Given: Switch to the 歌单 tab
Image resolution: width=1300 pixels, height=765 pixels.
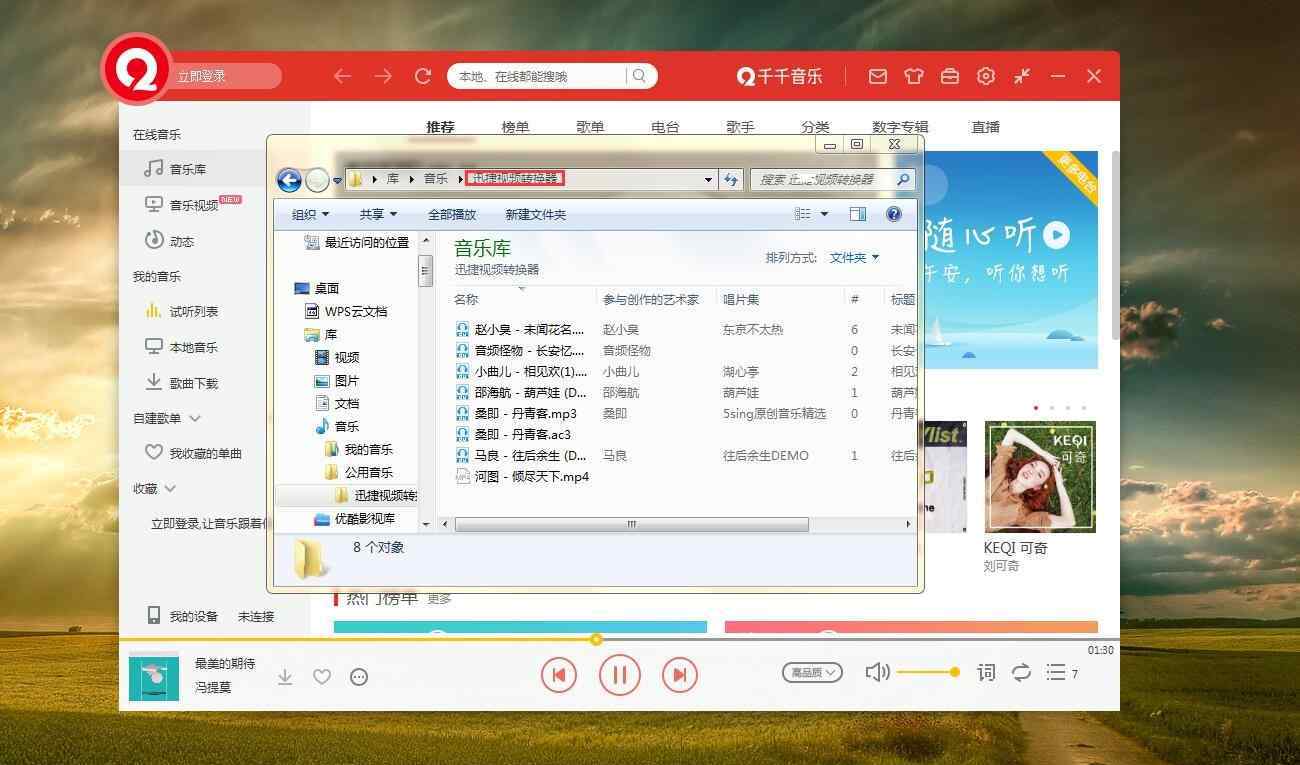Looking at the screenshot, I should pyautogui.click(x=590, y=127).
